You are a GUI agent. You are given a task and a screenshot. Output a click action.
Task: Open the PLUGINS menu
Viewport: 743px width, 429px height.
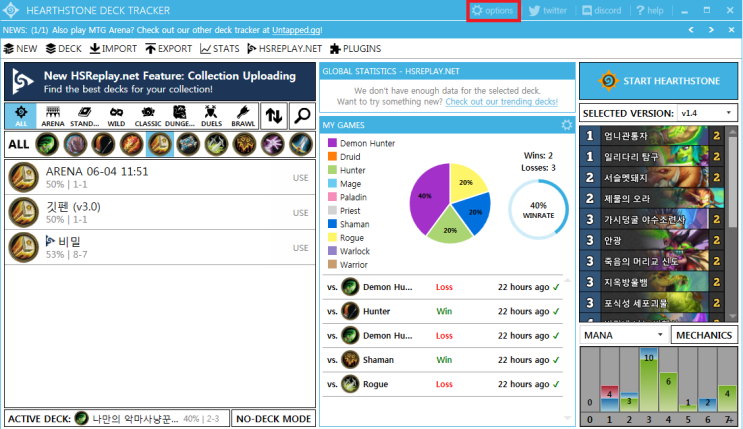(355, 49)
